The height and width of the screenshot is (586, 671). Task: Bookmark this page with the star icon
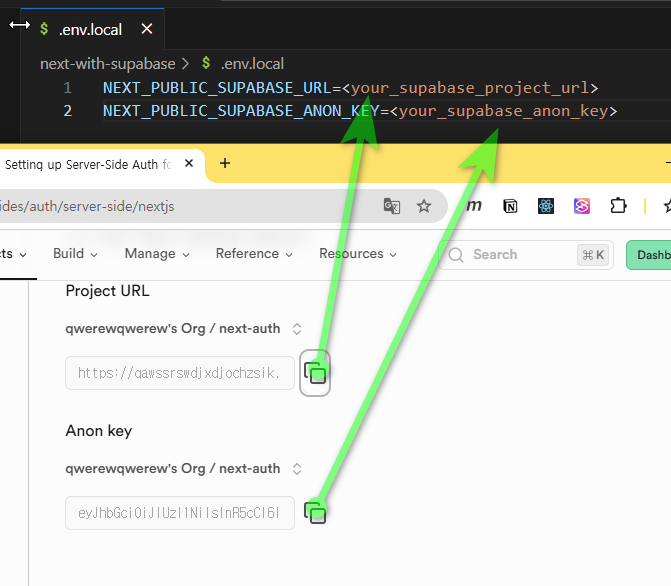point(424,206)
